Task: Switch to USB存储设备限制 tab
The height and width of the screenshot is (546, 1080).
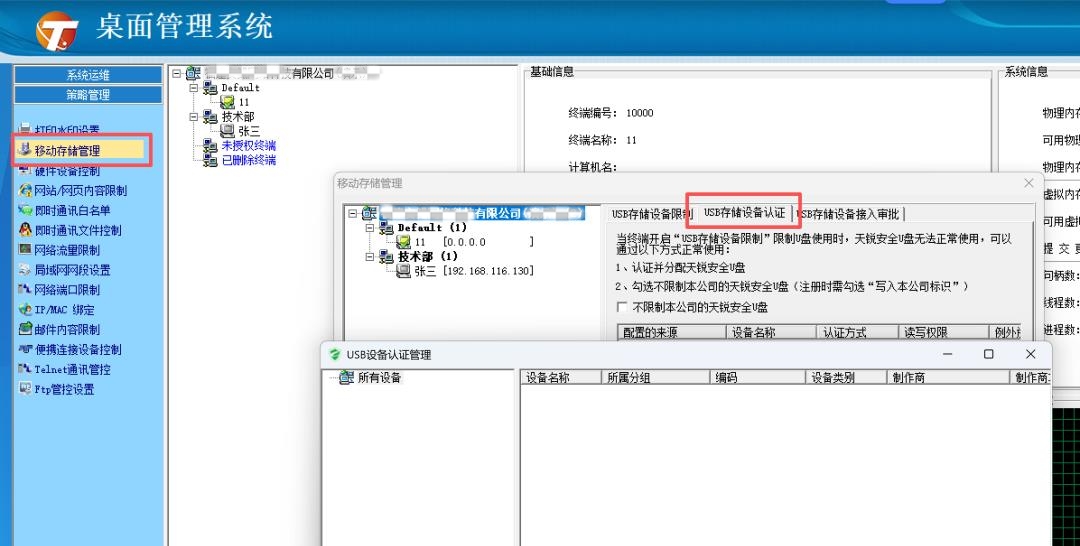Action: [x=651, y=214]
